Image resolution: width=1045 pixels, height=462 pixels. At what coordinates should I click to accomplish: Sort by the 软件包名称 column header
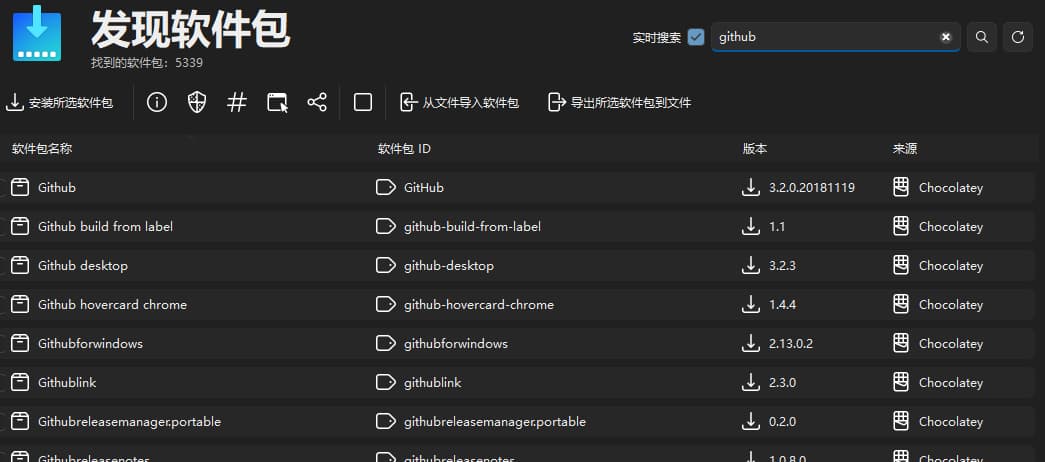[x=42, y=148]
